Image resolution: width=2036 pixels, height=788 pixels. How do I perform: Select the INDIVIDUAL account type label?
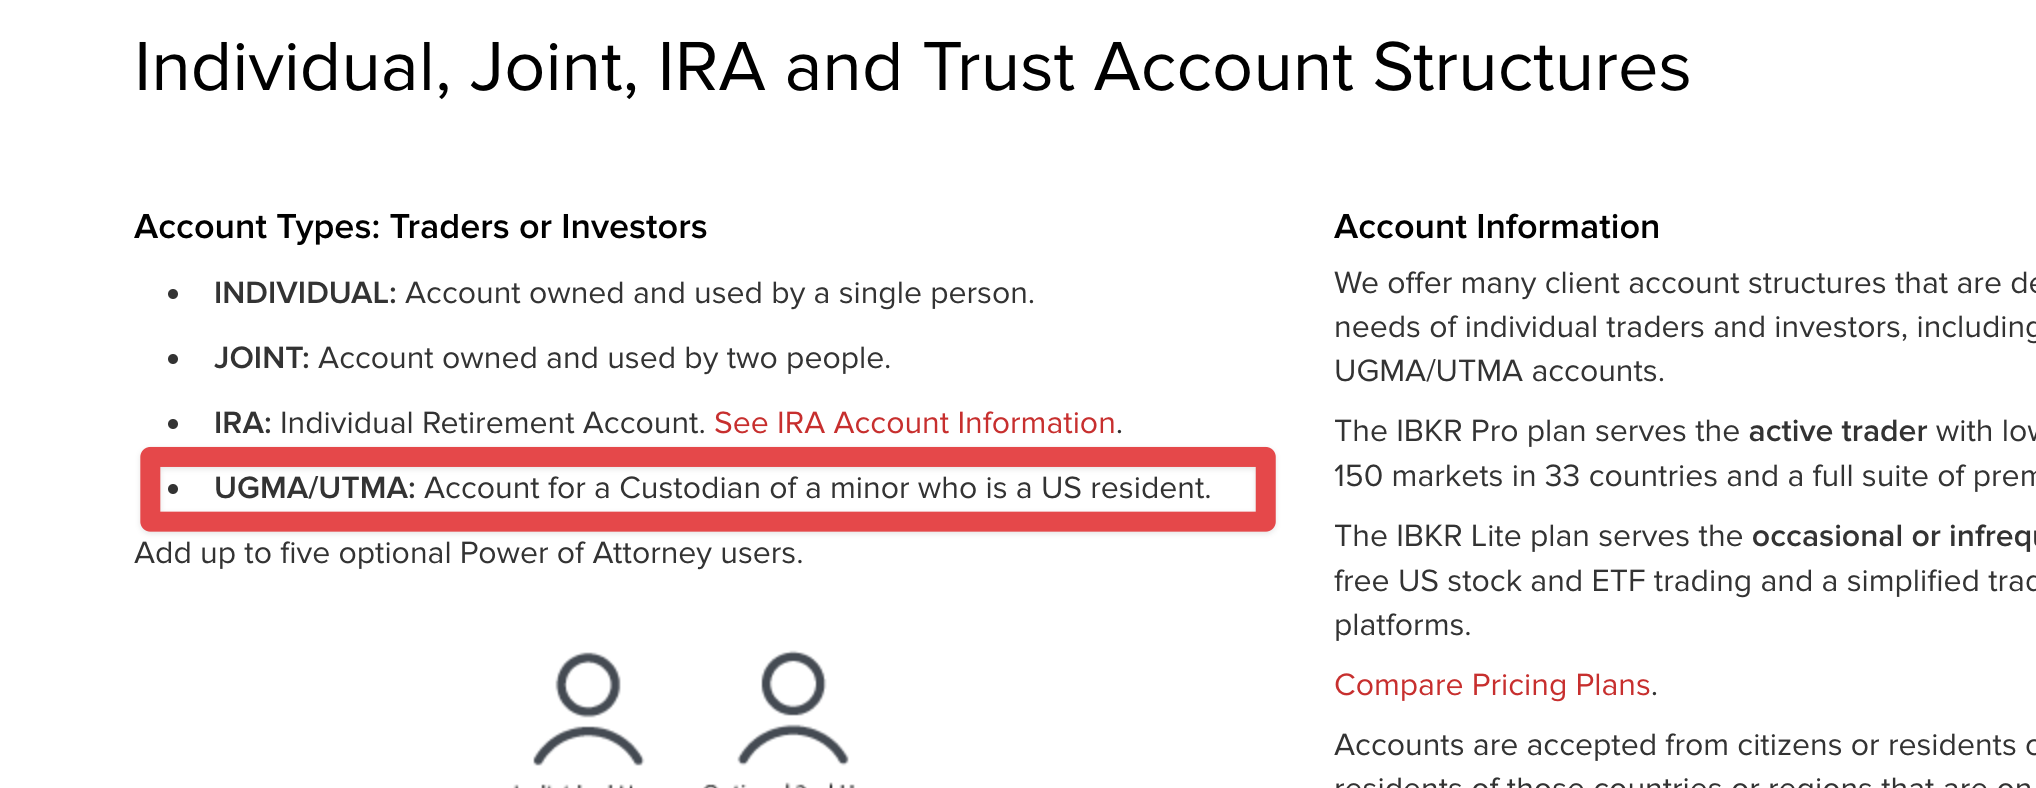tap(305, 293)
